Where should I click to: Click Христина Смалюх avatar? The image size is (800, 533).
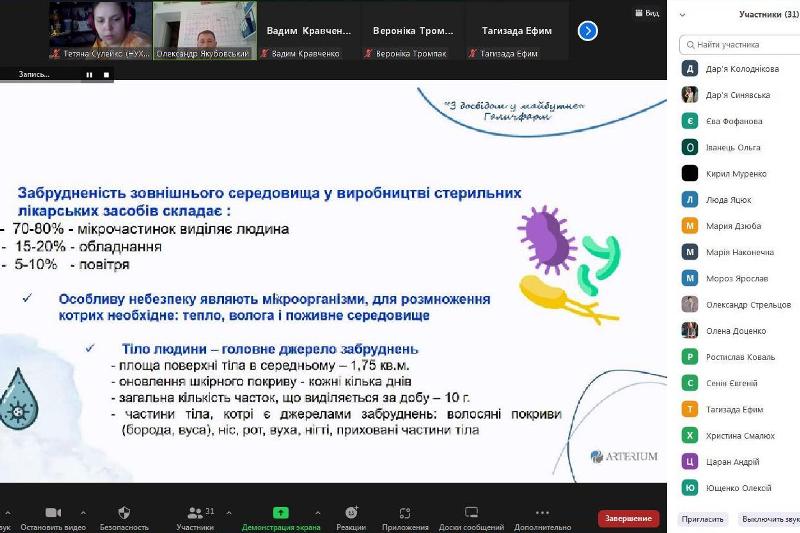[690, 435]
